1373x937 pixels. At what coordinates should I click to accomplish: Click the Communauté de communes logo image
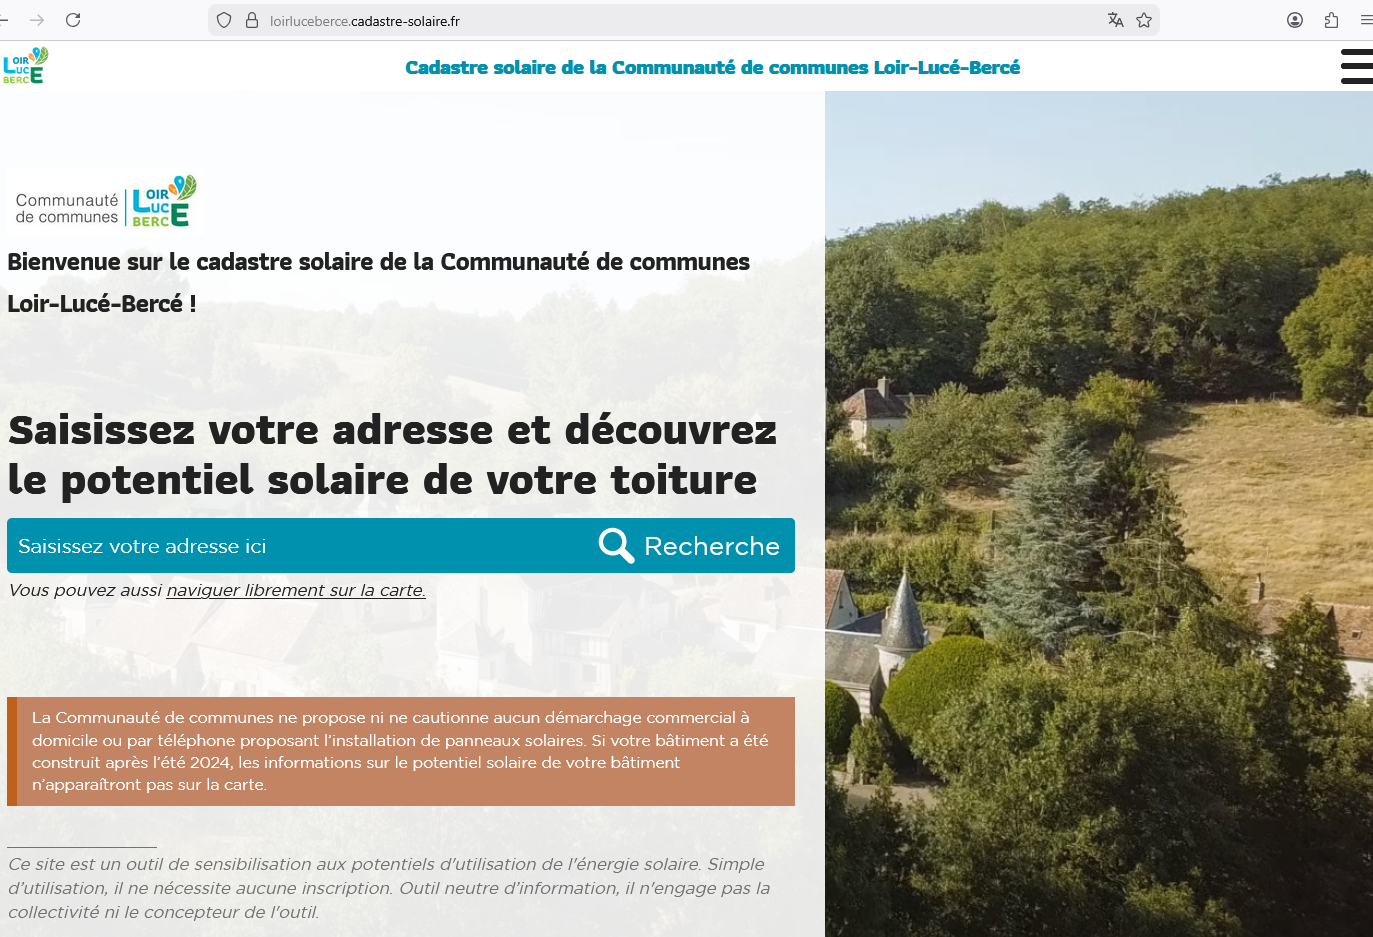coord(106,202)
